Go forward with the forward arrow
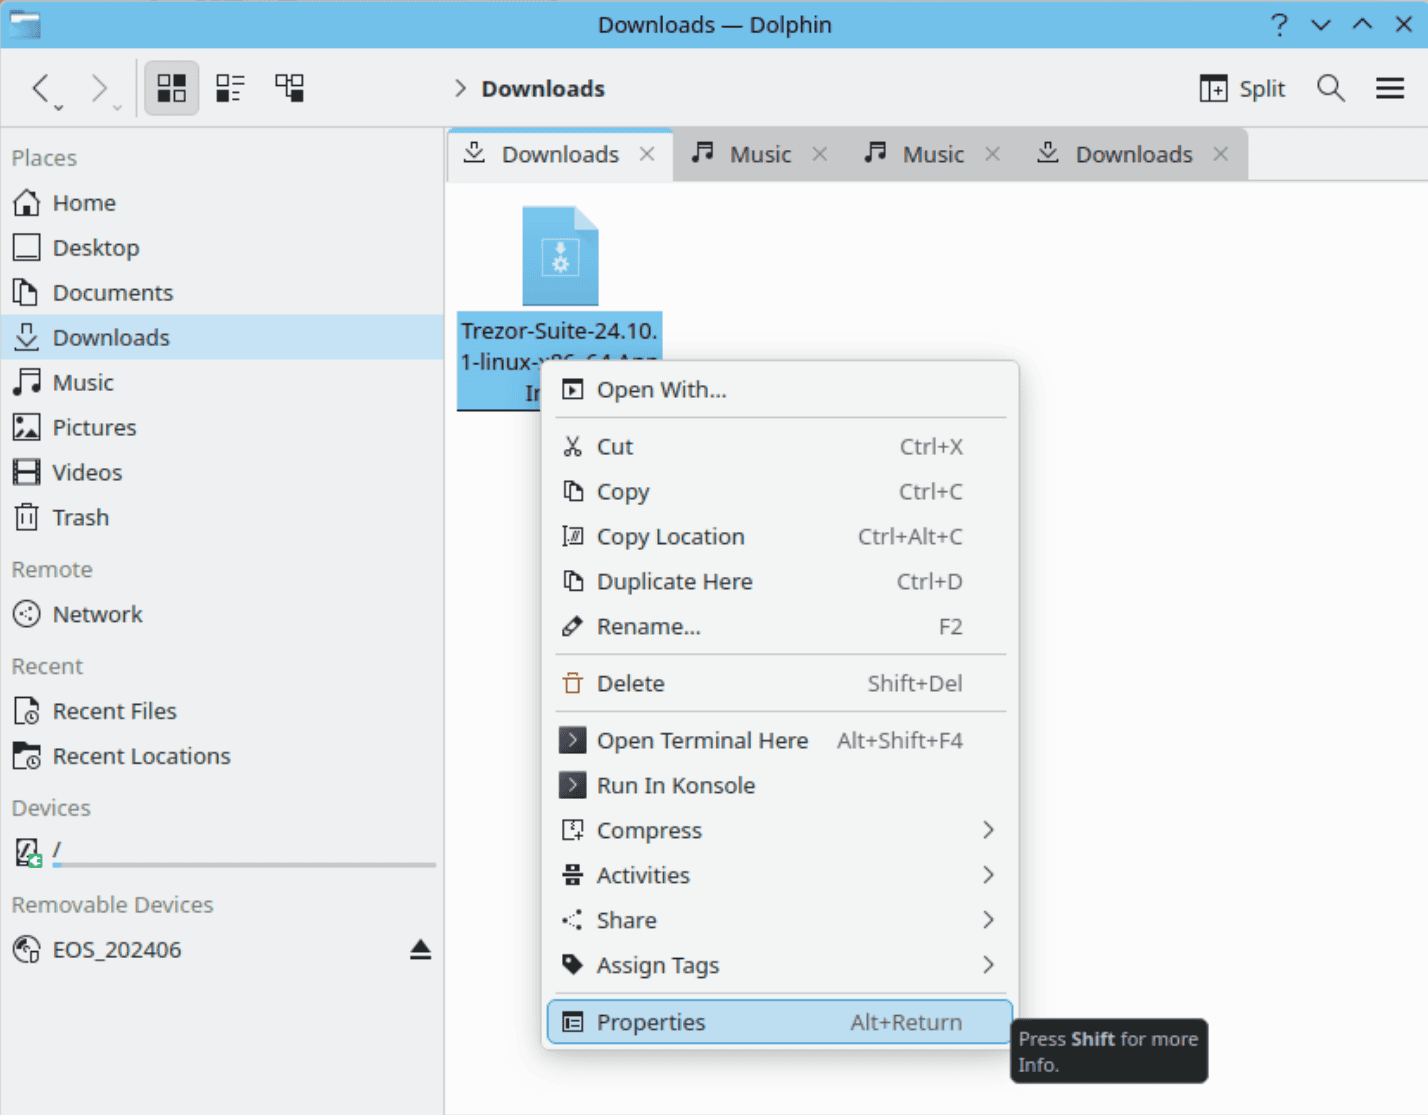This screenshot has height=1115, width=1428. click(99, 88)
